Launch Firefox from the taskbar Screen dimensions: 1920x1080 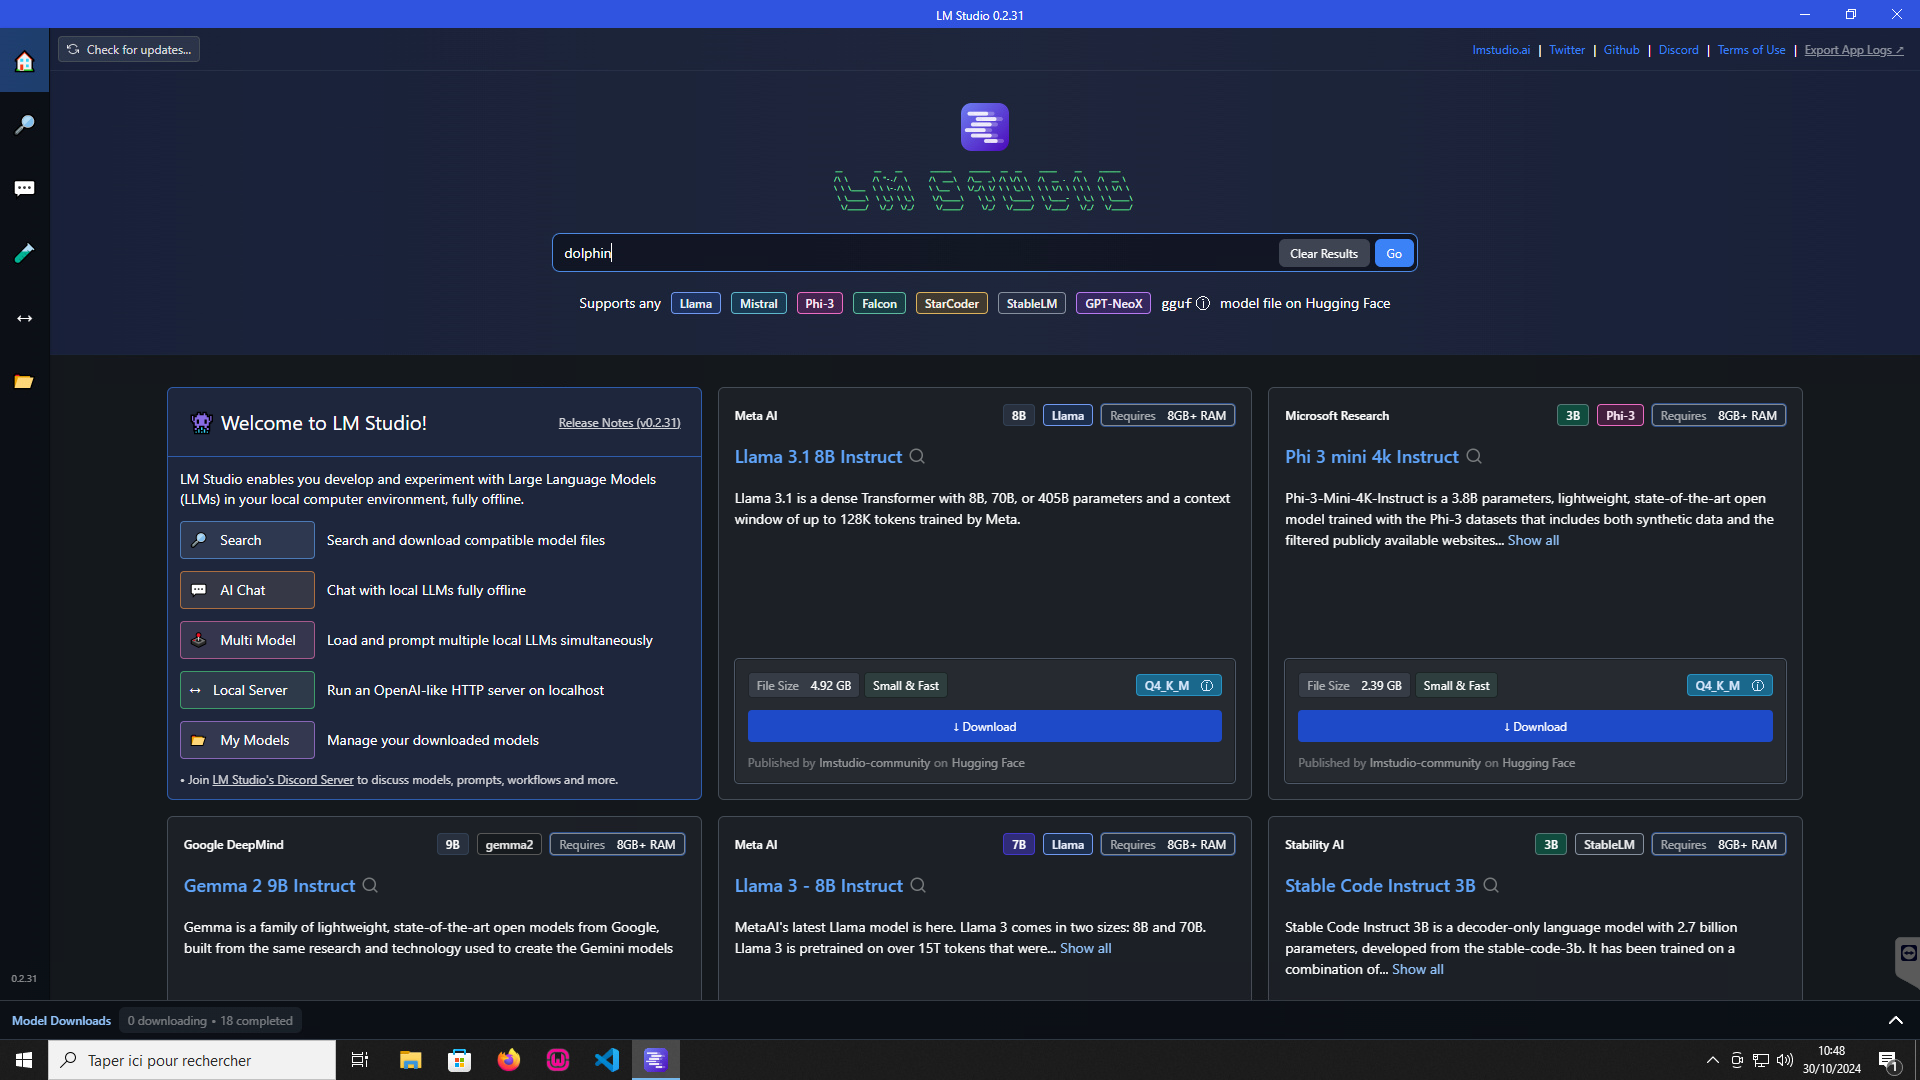tap(508, 1060)
